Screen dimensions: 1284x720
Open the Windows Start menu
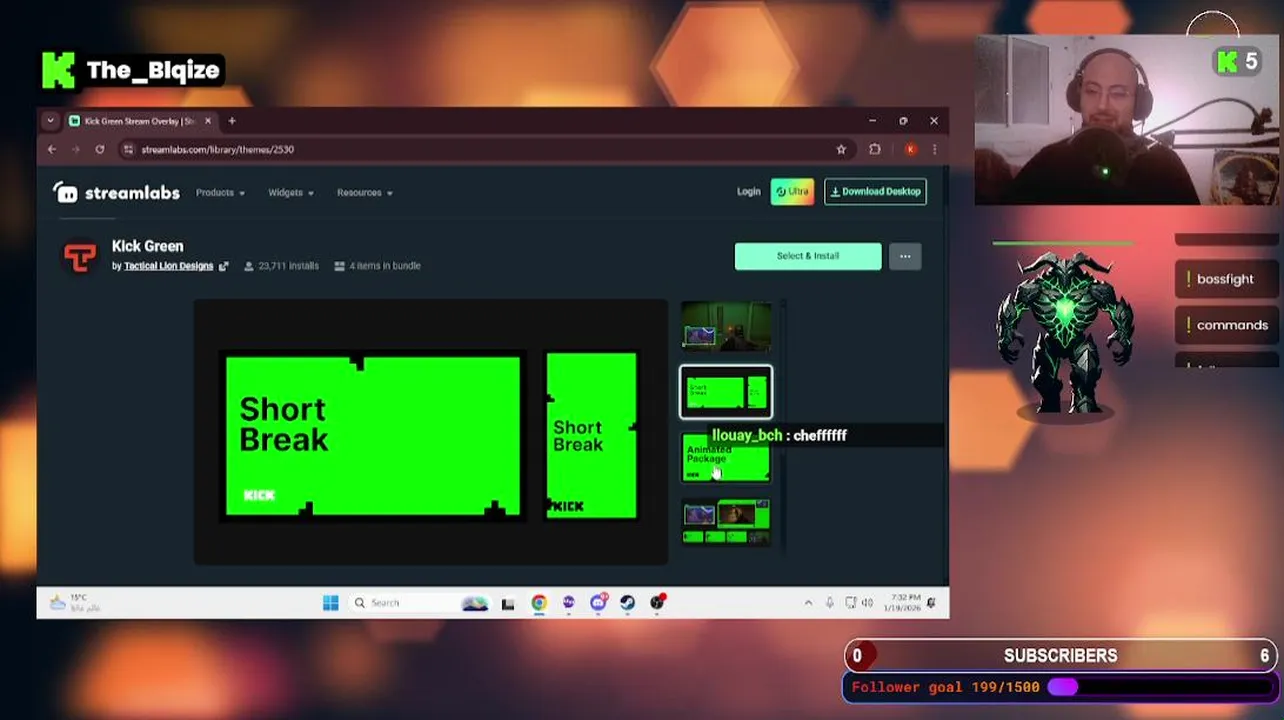(331, 603)
